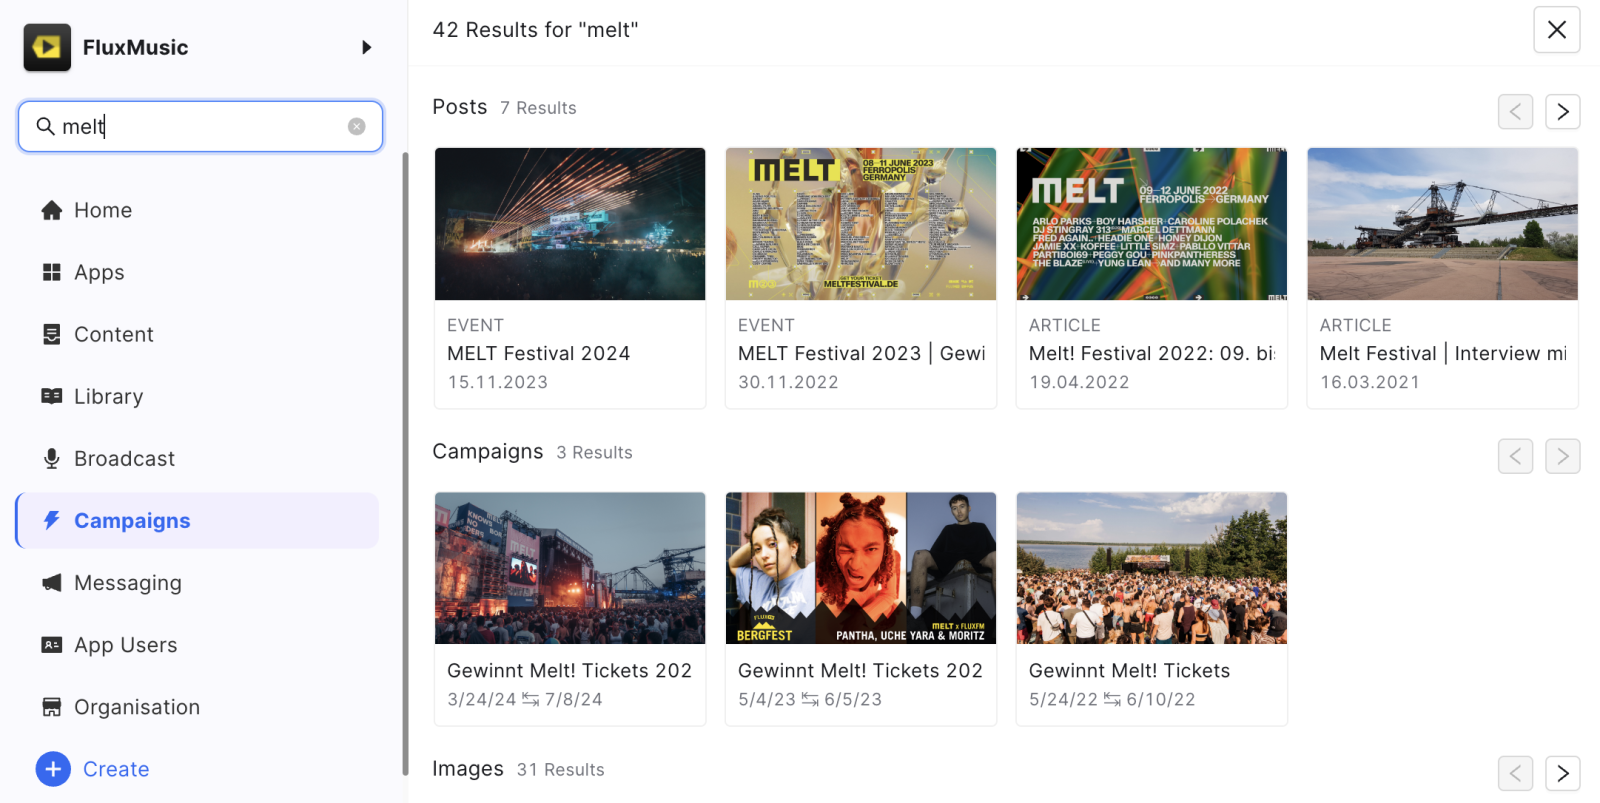Click the App Users card icon

click(52, 645)
